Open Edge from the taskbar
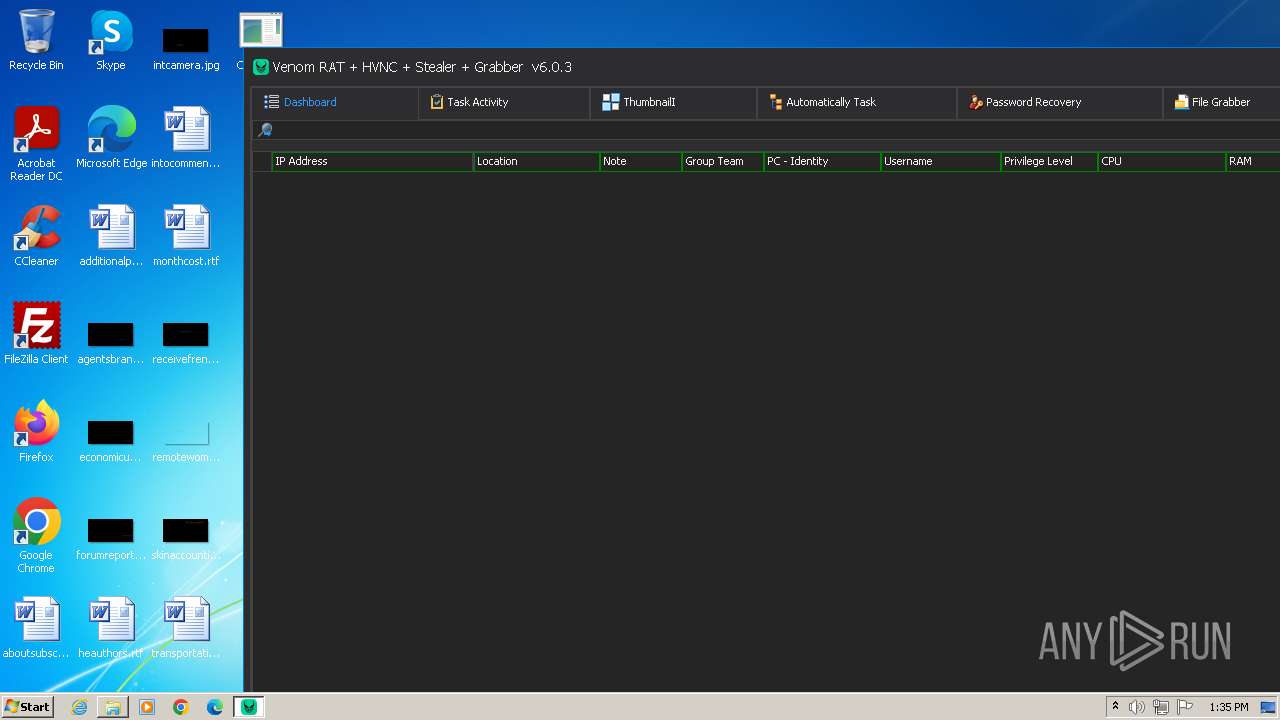Viewport: 1280px width, 720px height. tap(215, 707)
